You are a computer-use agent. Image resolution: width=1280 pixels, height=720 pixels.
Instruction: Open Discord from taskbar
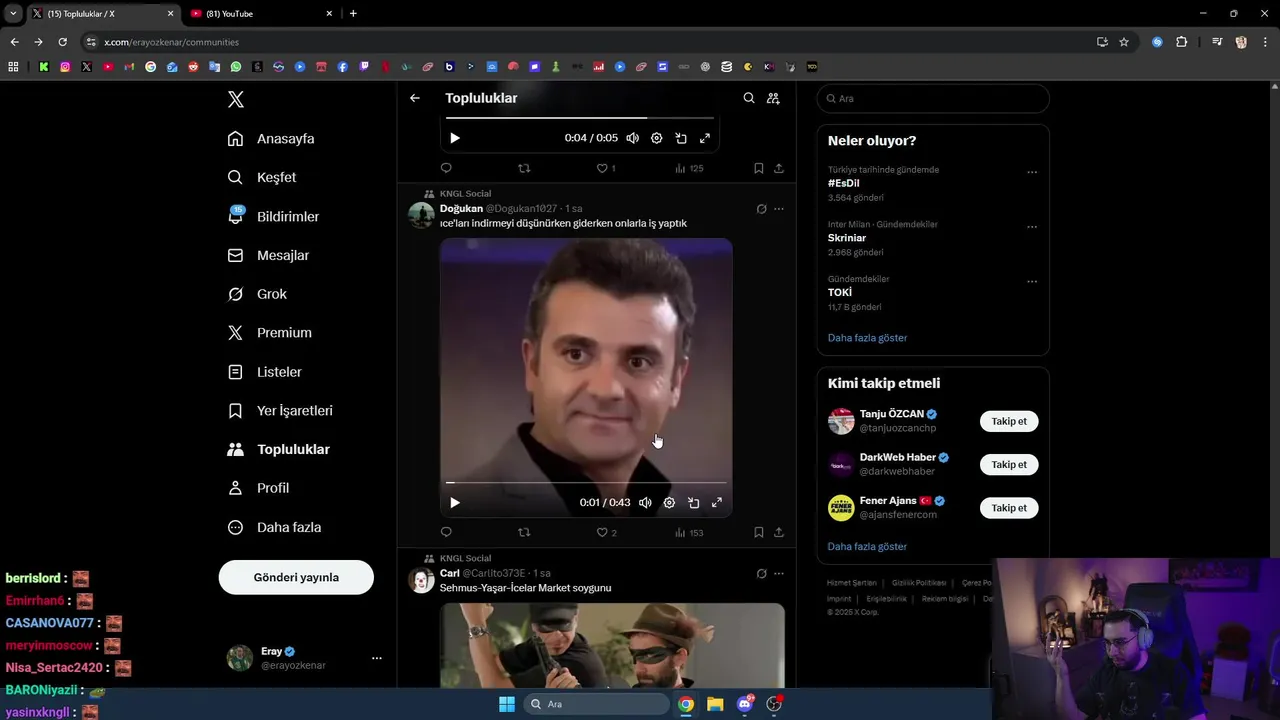tap(745, 704)
